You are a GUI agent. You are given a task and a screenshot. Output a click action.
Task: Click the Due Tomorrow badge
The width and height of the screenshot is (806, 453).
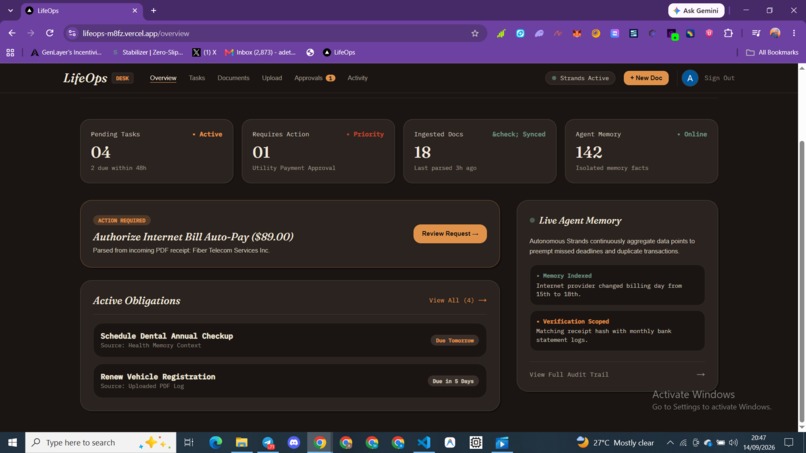pos(454,340)
